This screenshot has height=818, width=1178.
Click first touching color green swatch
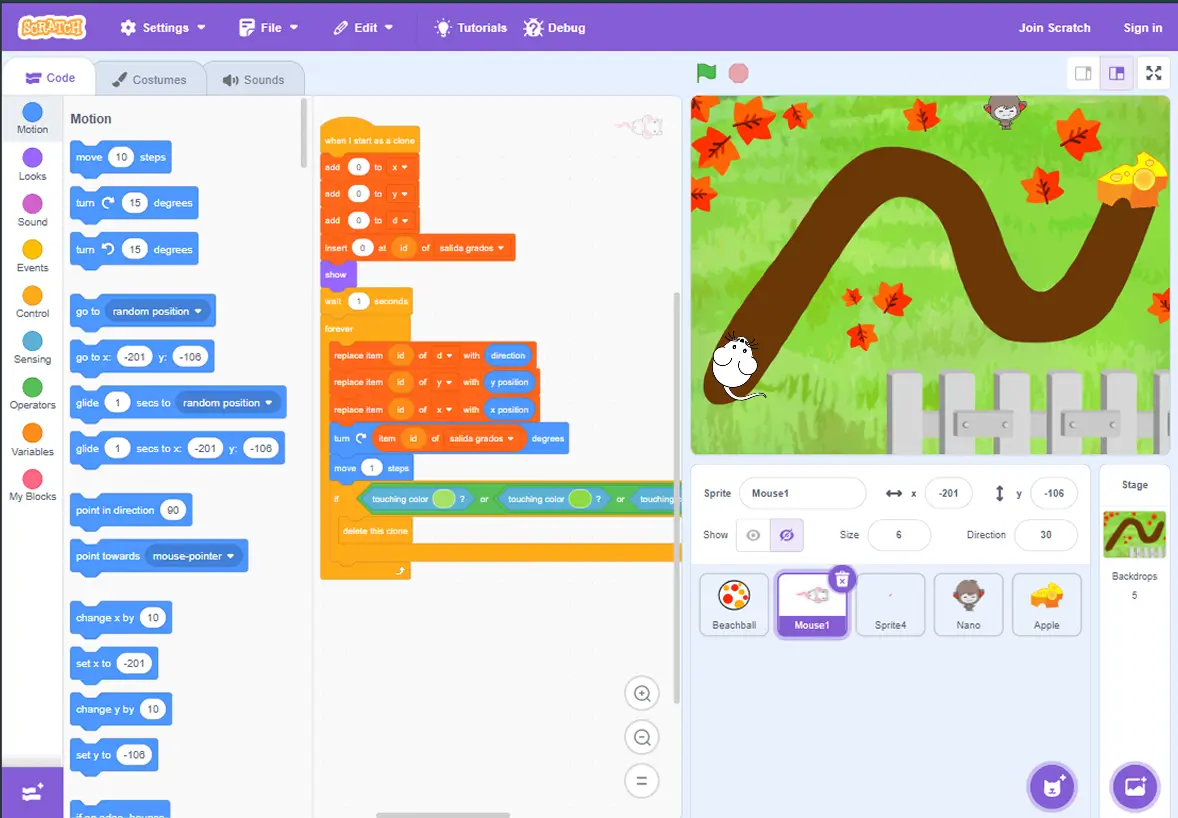[x=444, y=499]
